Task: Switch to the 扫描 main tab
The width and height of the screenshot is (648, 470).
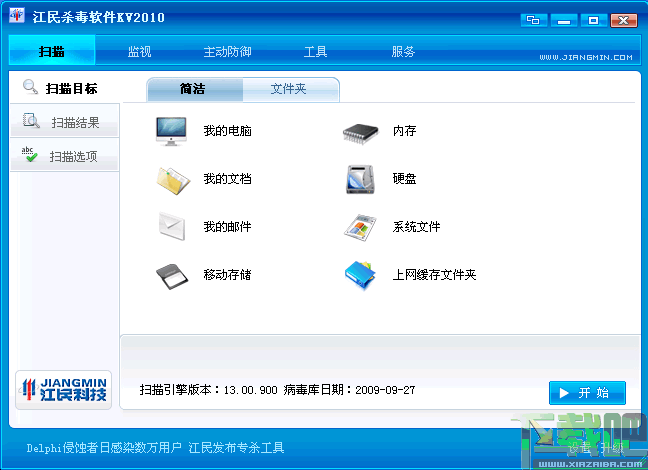Action: tap(52, 51)
